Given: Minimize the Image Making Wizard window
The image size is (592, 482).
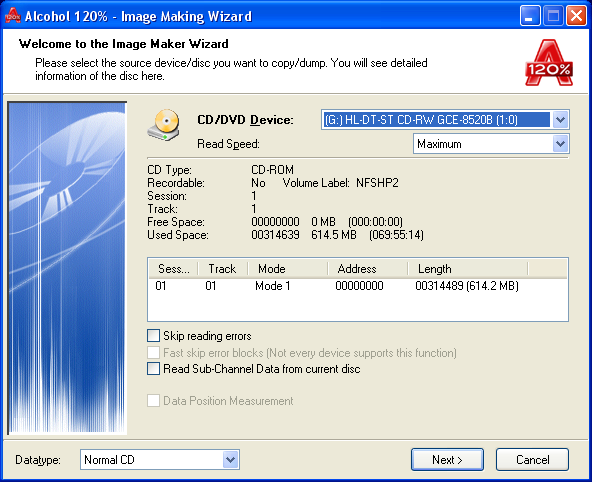Looking at the screenshot, I should pyautogui.click(x=530, y=16).
